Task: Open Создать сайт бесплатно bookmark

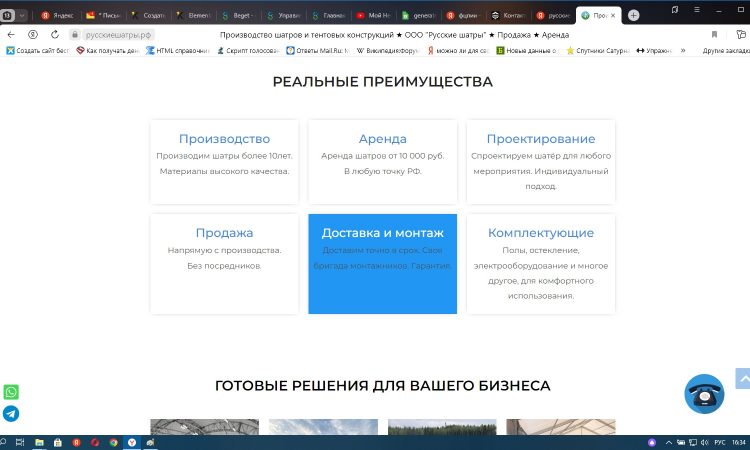Action: coord(38,50)
